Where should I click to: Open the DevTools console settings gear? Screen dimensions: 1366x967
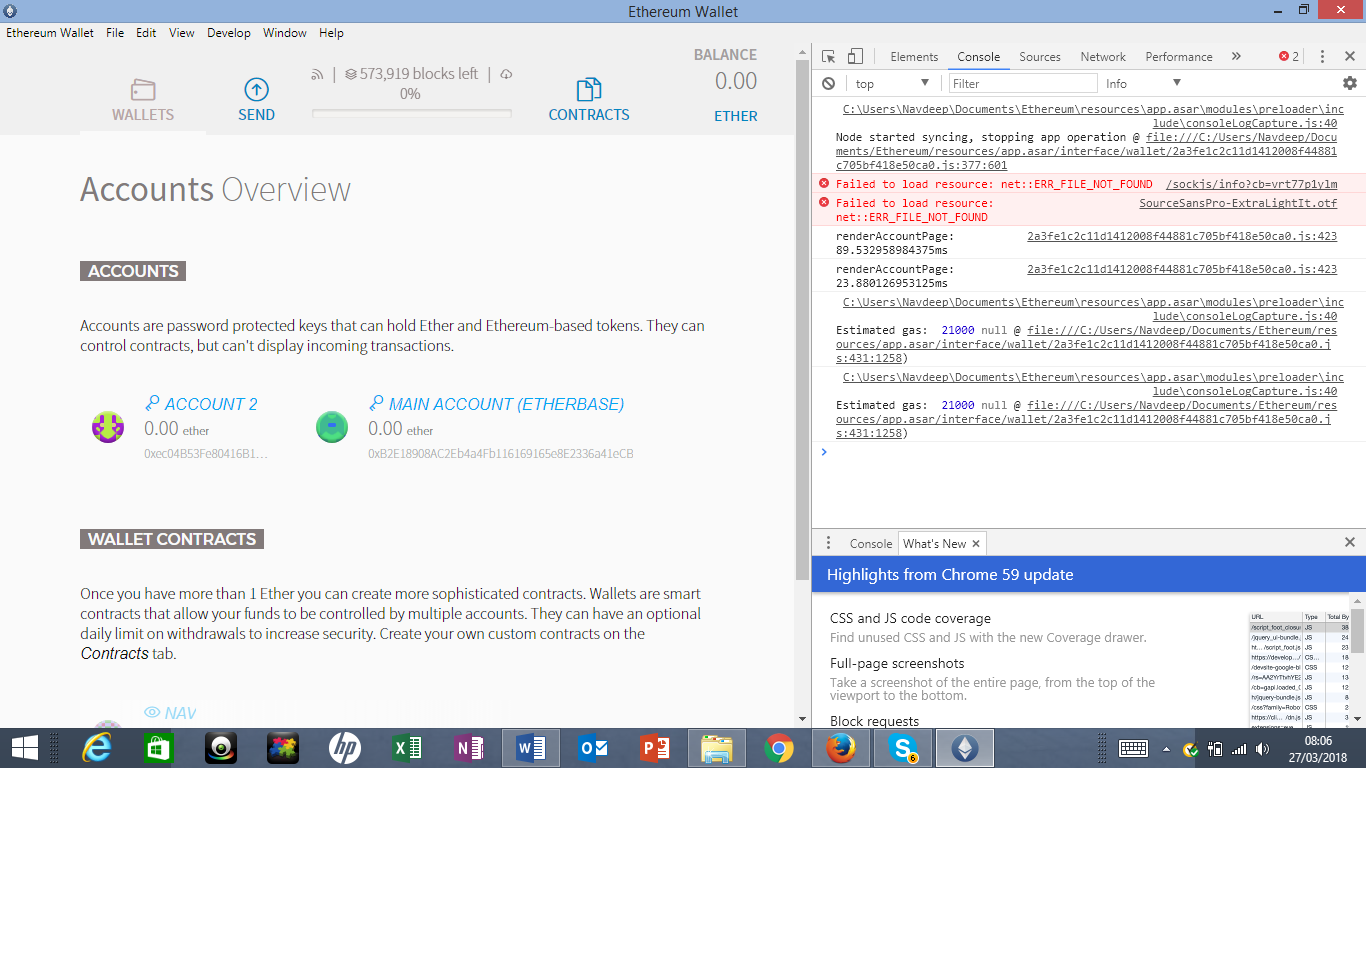click(x=1352, y=83)
